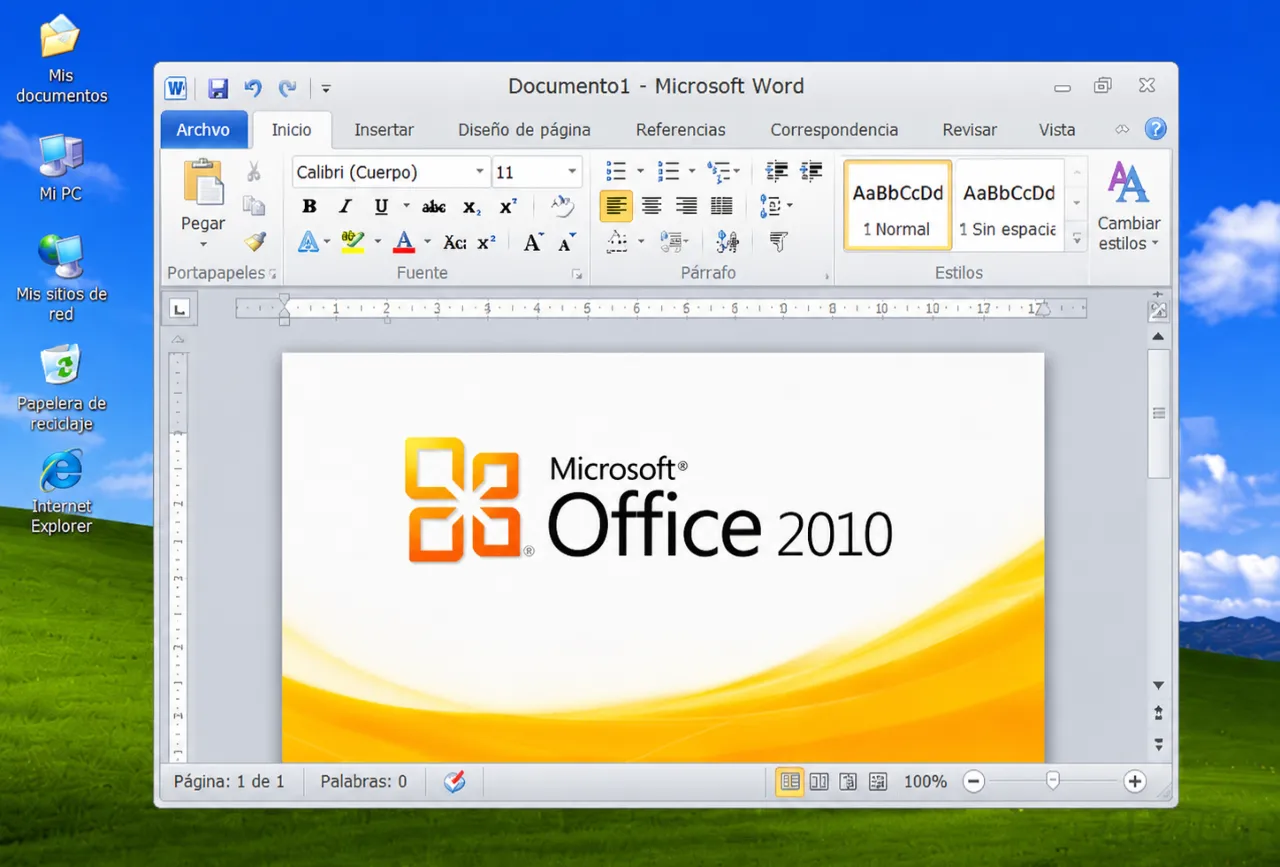Click the Pegar paste button
The image size is (1280, 867).
pos(203,195)
